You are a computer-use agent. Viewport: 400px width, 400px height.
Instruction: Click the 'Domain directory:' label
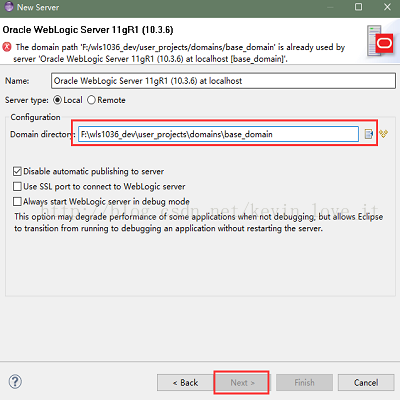point(43,134)
